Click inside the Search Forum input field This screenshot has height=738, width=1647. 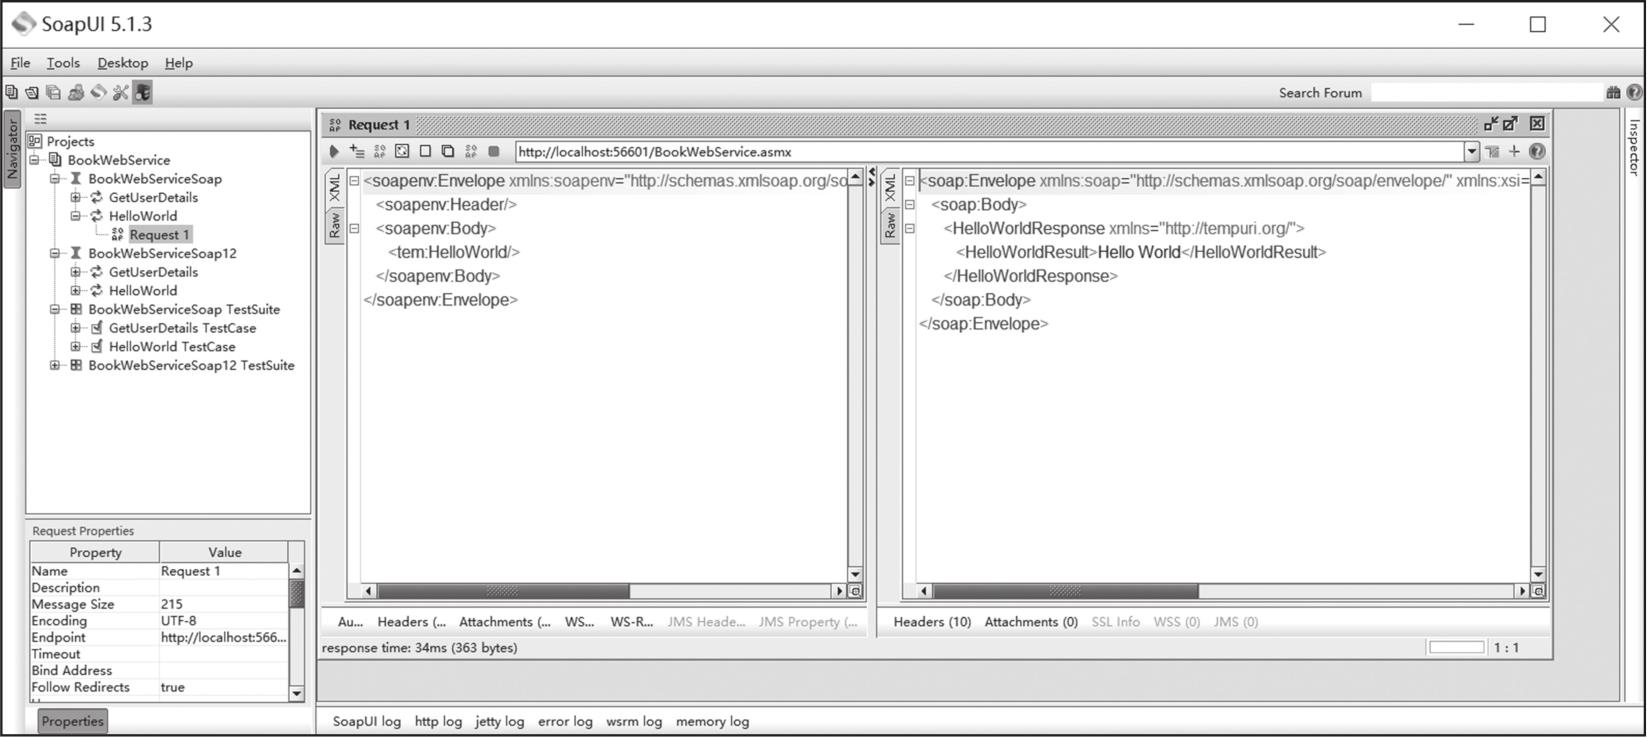pos(1486,92)
